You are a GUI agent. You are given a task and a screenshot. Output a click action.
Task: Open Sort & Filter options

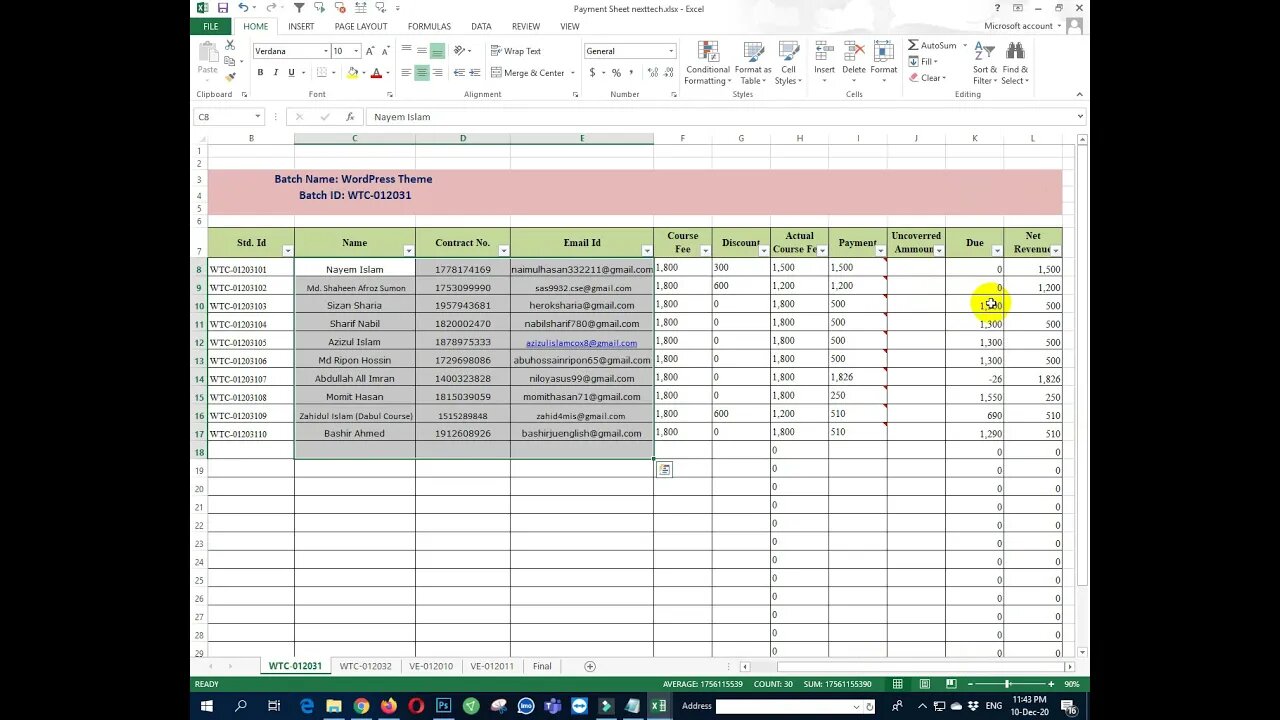tap(985, 63)
